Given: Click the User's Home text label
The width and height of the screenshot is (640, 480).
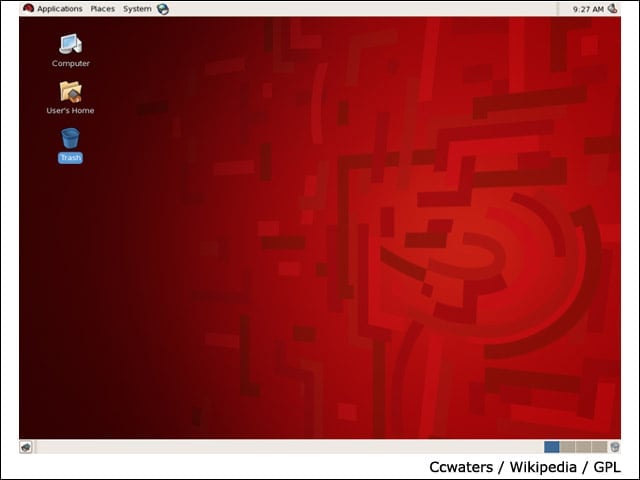Looking at the screenshot, I should pos(70,110).
